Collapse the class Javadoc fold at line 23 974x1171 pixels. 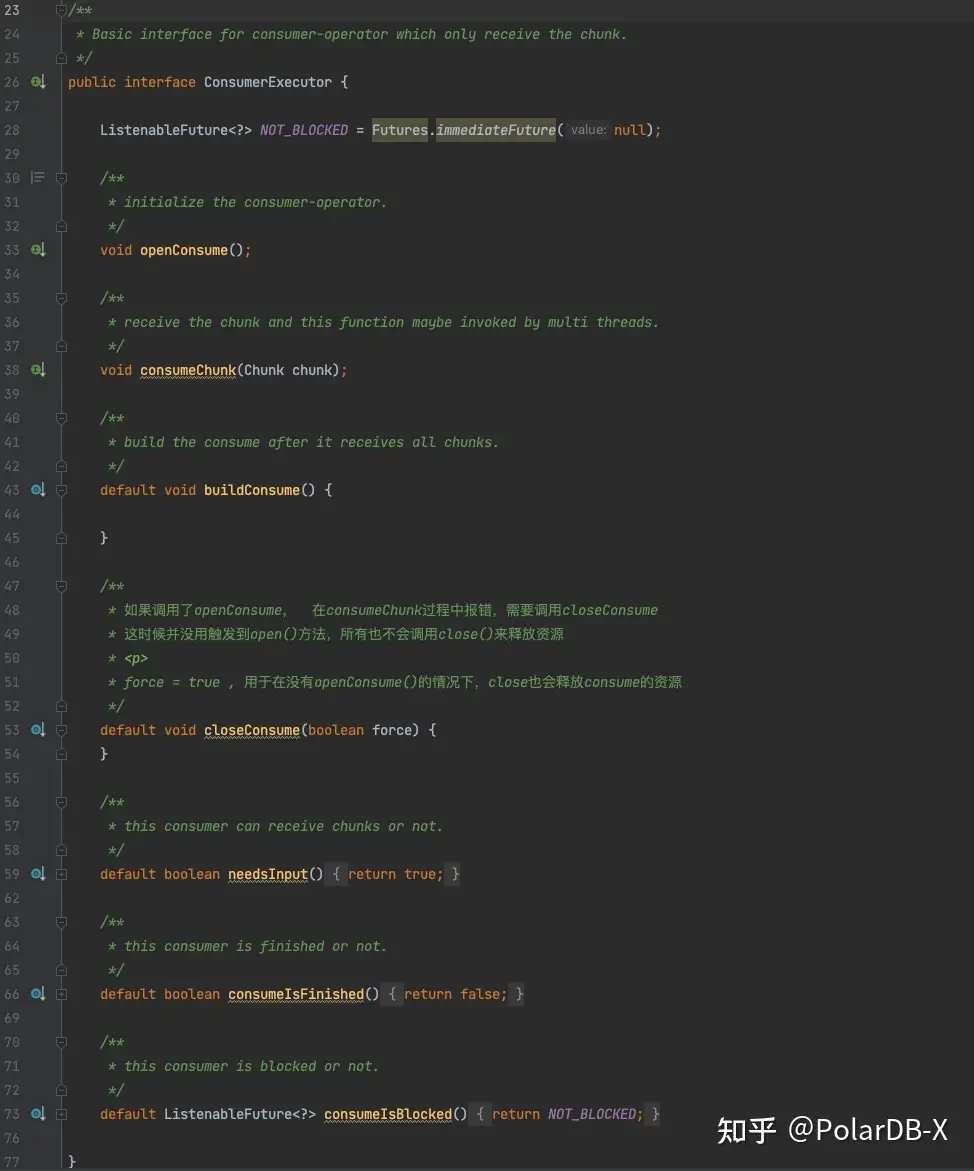tap(62, 10)
